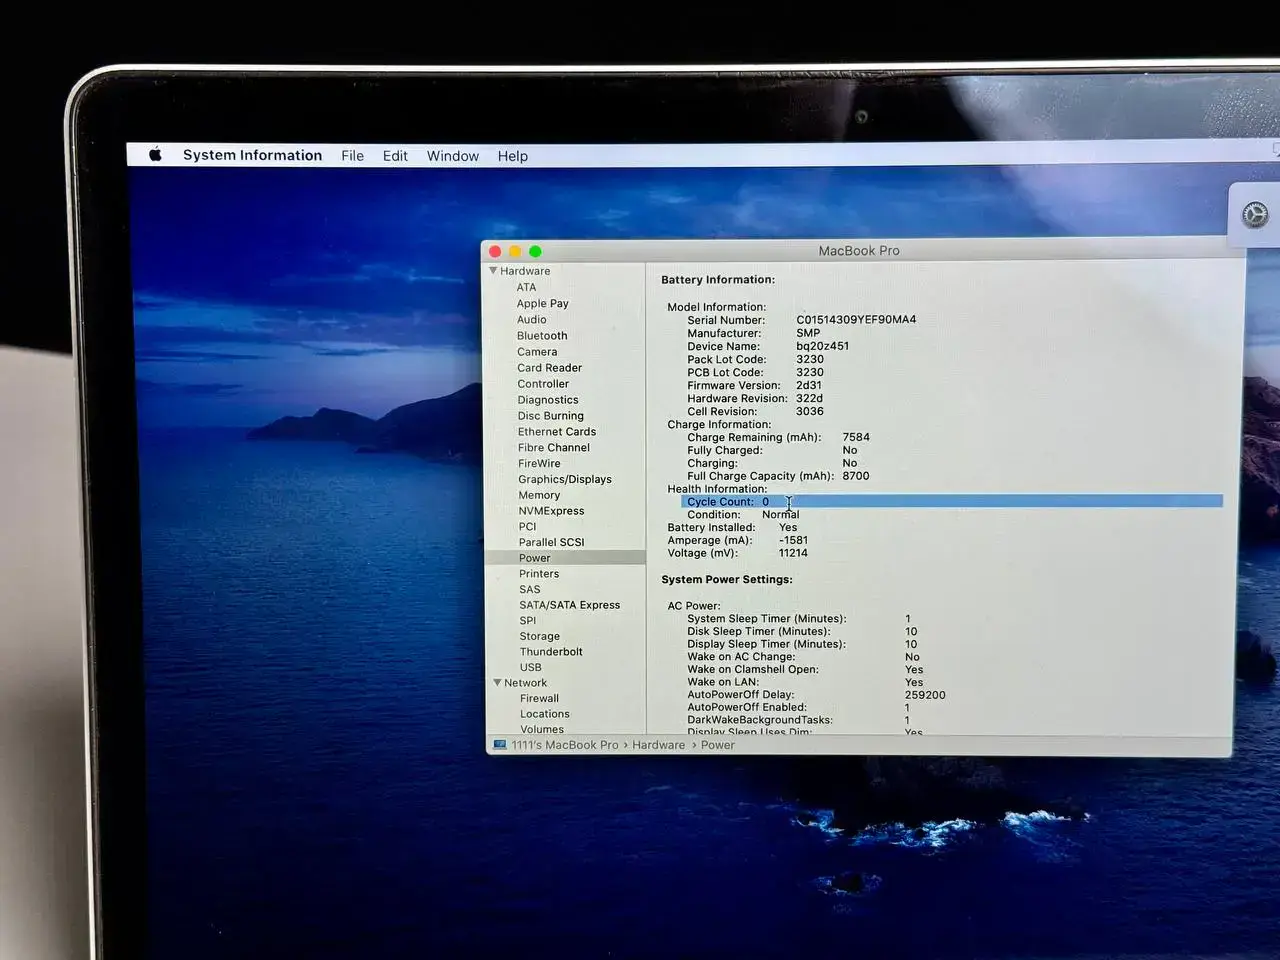Viewport: 1280px width, 960px height.
Task: Select Diagnostics in the sidebar
Action: point(548,400)
